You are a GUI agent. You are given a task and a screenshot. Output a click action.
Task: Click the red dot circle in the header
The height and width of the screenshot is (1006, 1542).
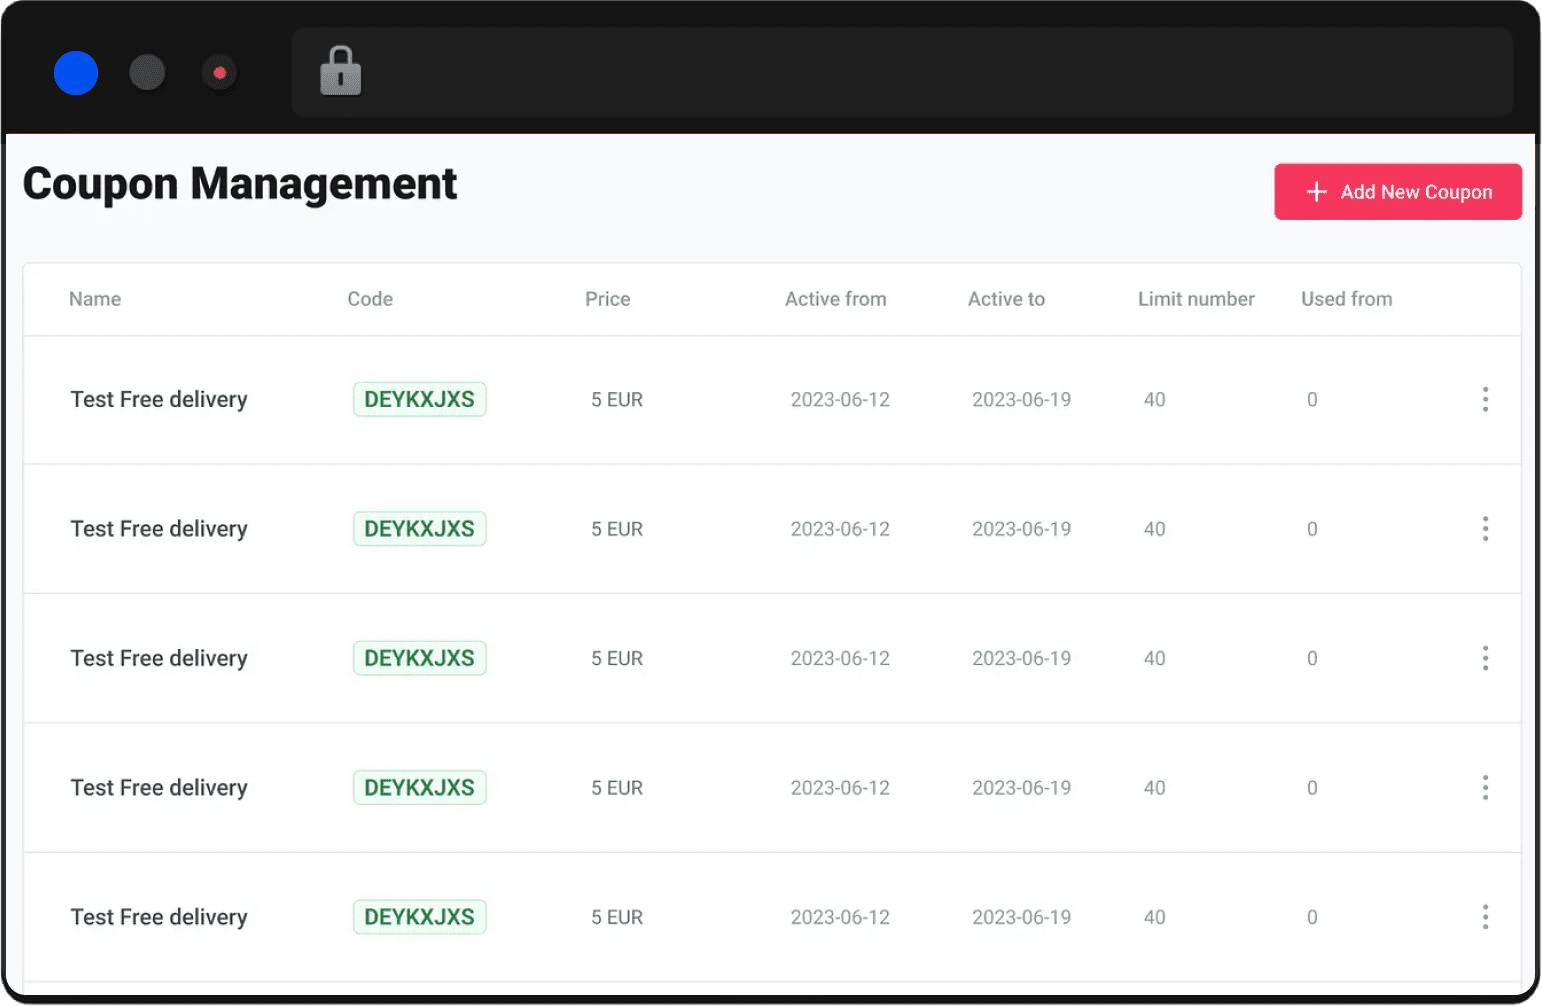pyautogui.click(x=220, y=73)
